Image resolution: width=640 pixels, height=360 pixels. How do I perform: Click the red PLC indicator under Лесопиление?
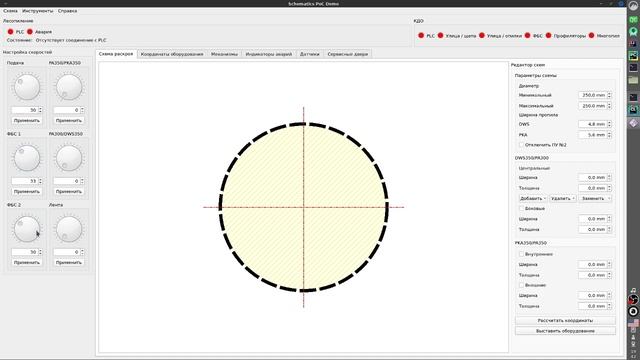tap(11, 31)
